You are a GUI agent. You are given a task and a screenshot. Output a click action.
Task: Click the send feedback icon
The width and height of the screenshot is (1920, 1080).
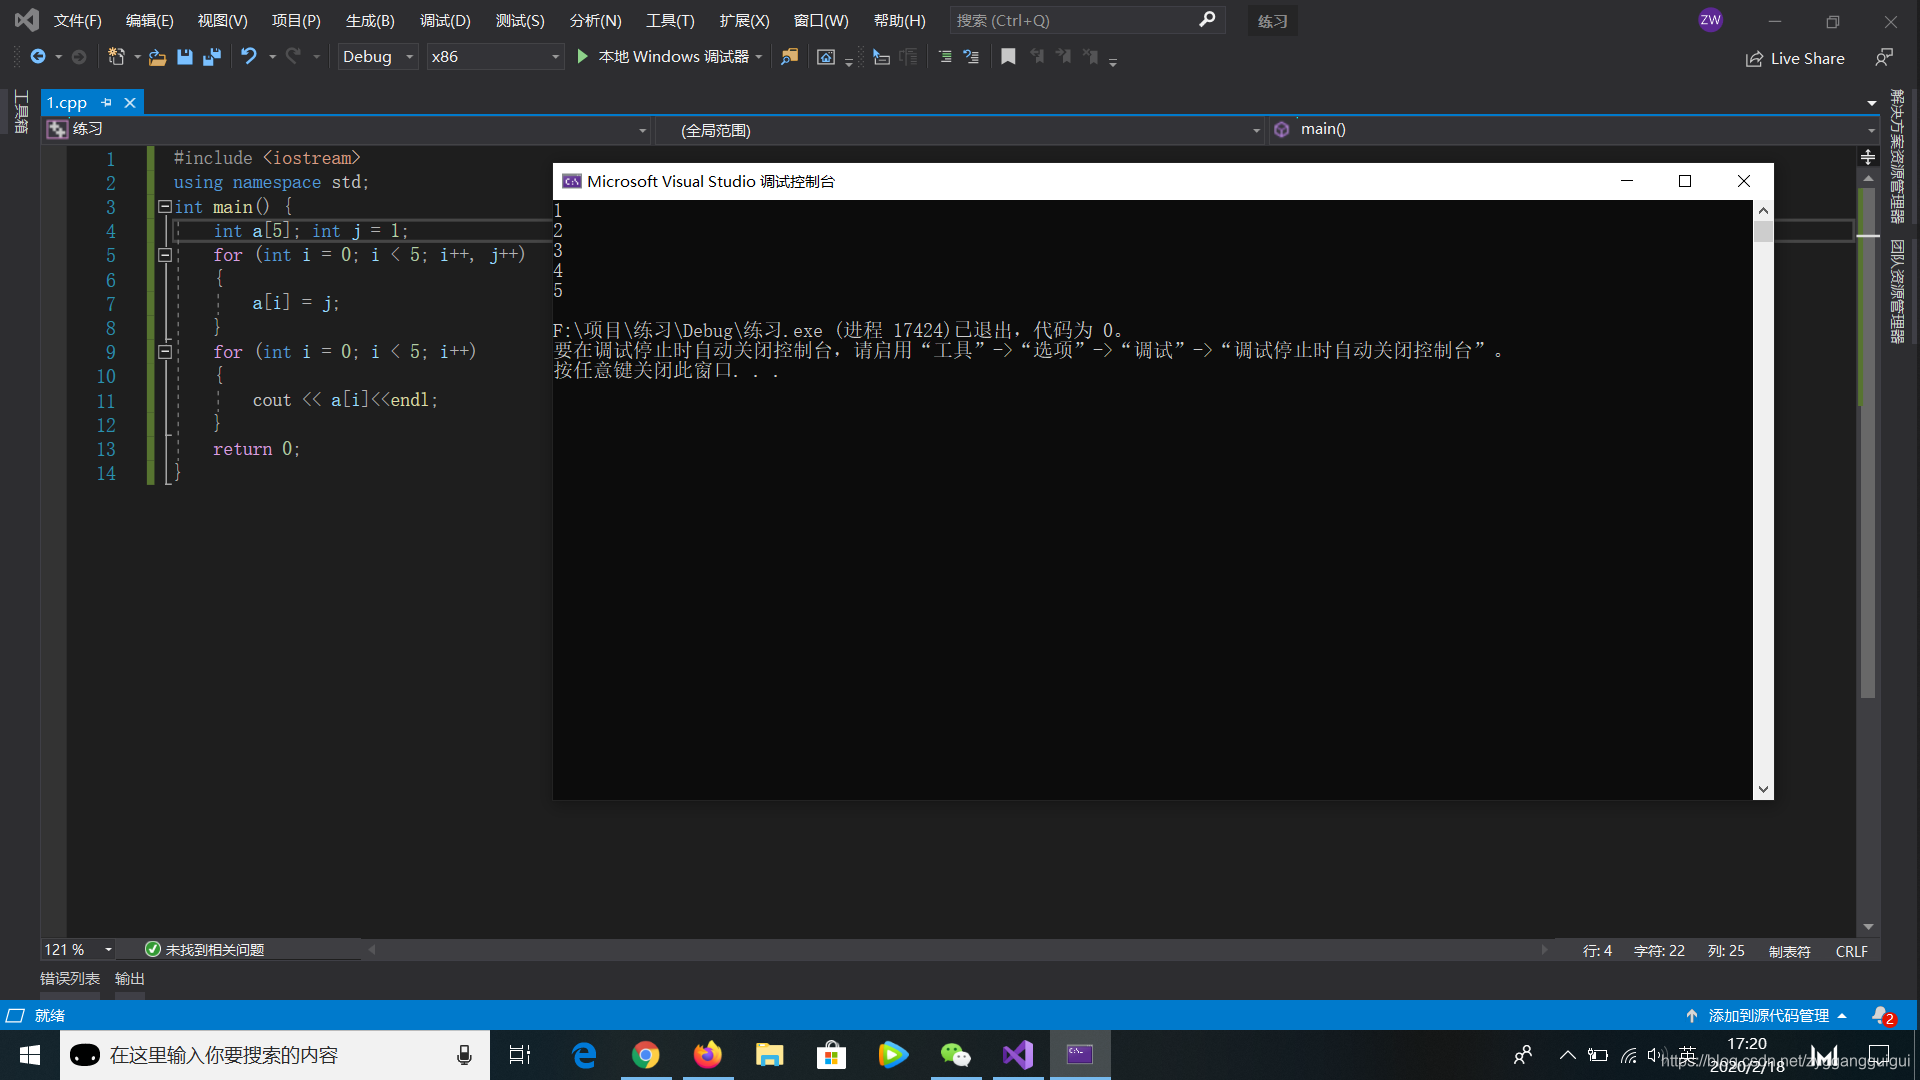click(x=1884, y=57)
